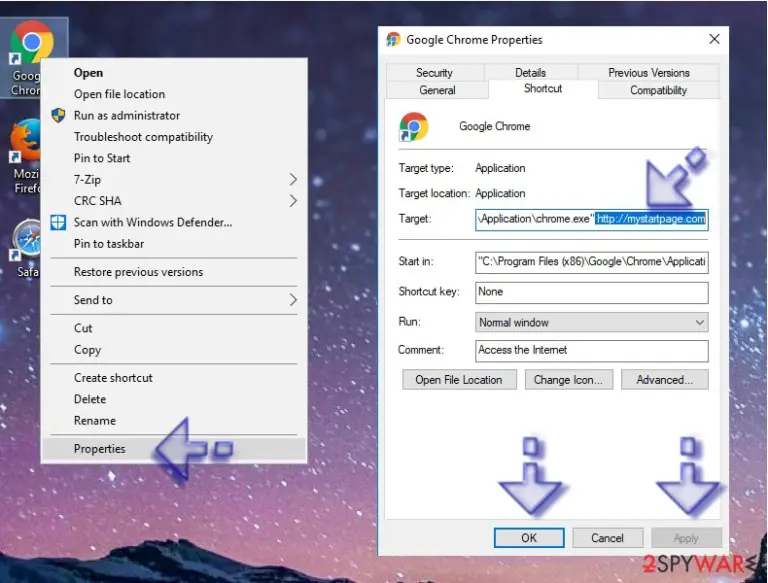The image size is (768, 583).
Task: Open the CRC SHA submenu
Action: click(x=174, y=201)
